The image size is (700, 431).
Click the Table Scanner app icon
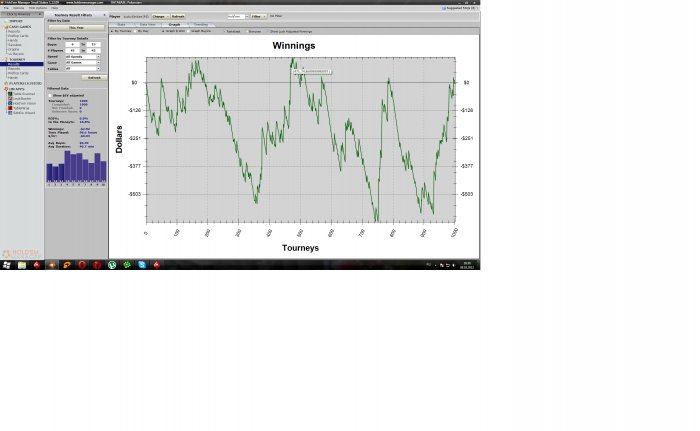10,94
